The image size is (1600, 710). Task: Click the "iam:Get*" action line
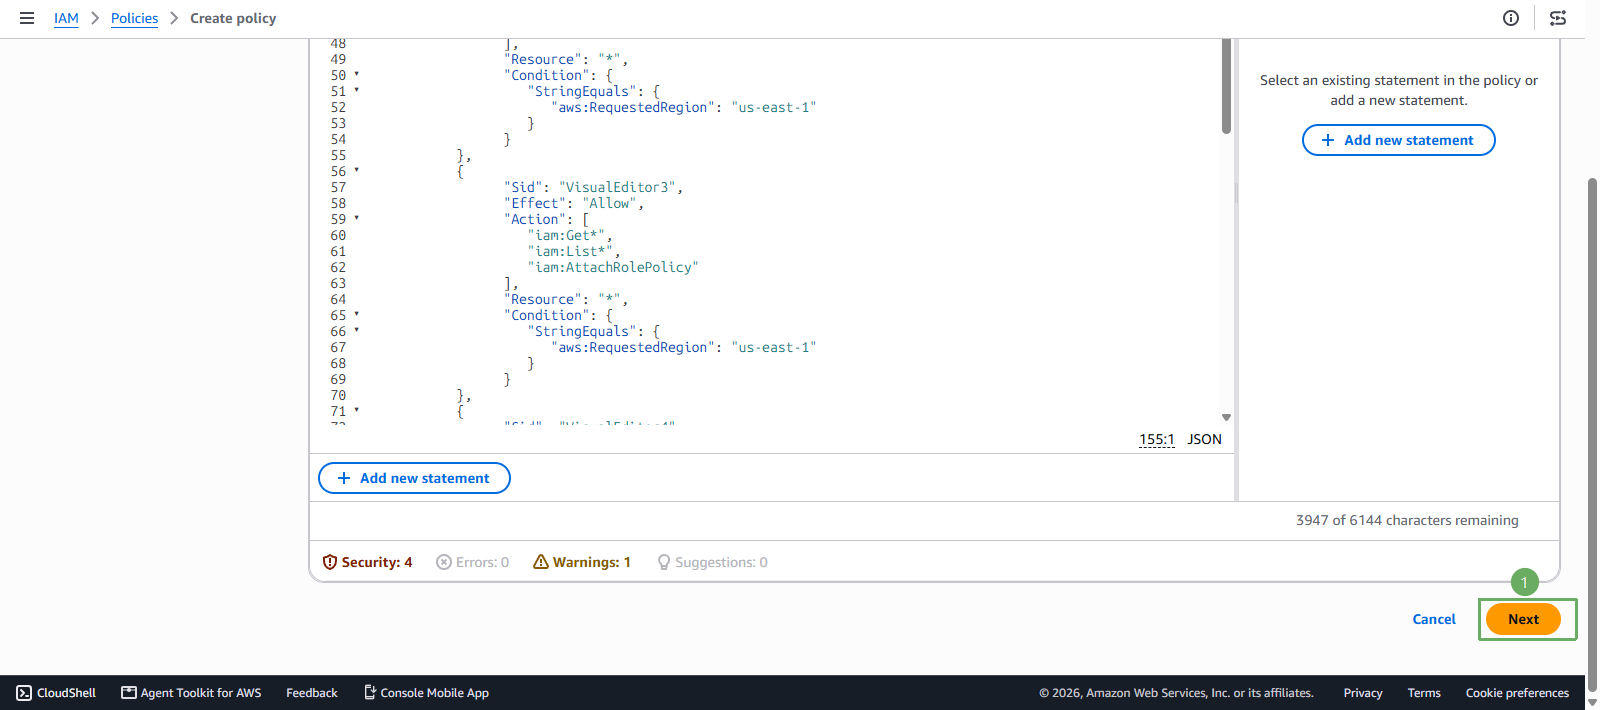pos(570,235)
